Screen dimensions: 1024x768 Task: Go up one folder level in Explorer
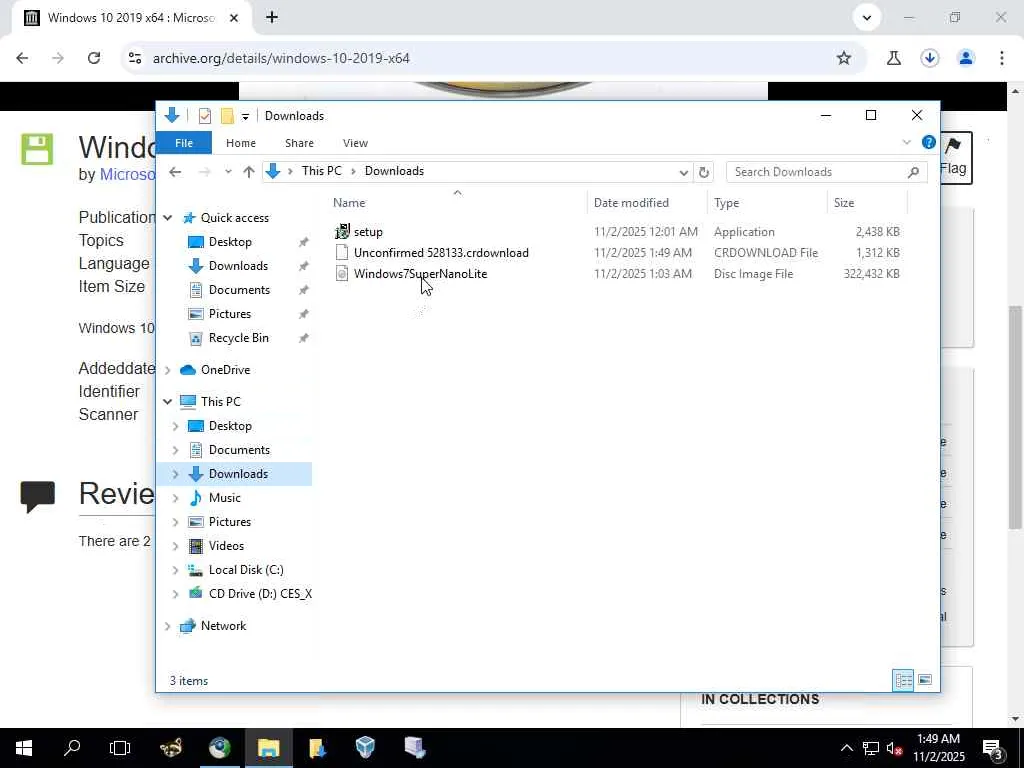(249, 172)
